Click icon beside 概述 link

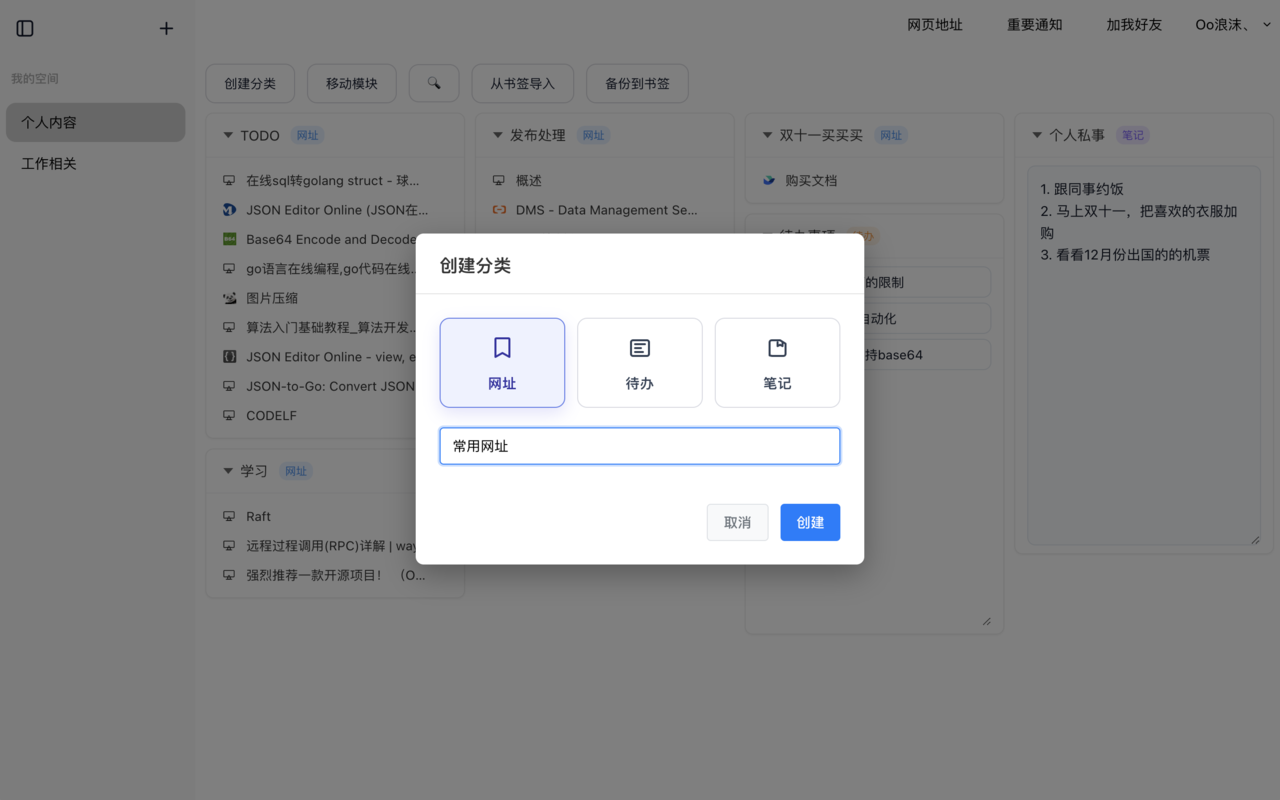(499, 181)
